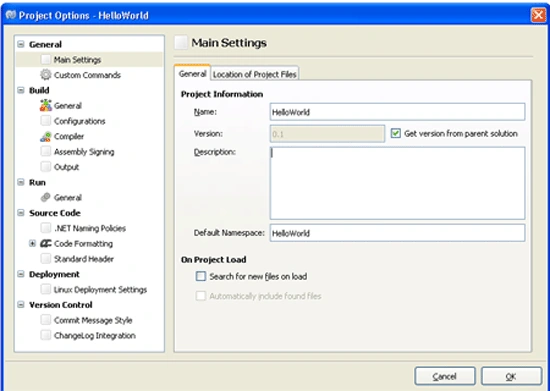
Task: Collapse the Build tree section
Action: [21, 90]
